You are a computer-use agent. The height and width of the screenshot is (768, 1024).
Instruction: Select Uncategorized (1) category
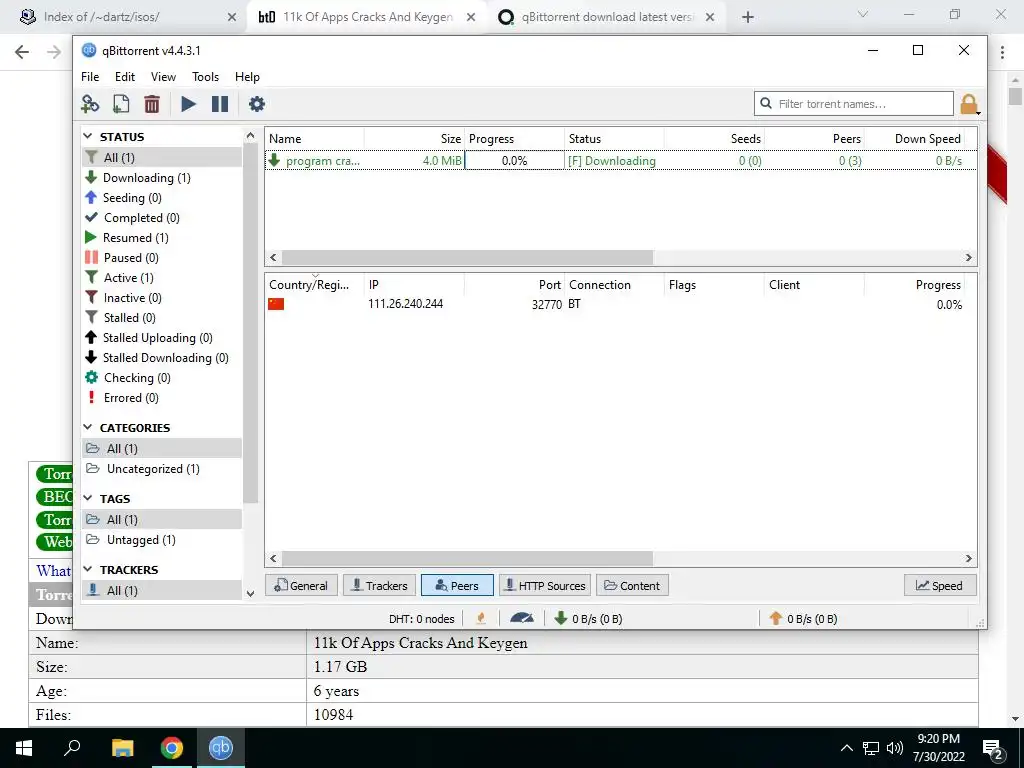[162, 469]
